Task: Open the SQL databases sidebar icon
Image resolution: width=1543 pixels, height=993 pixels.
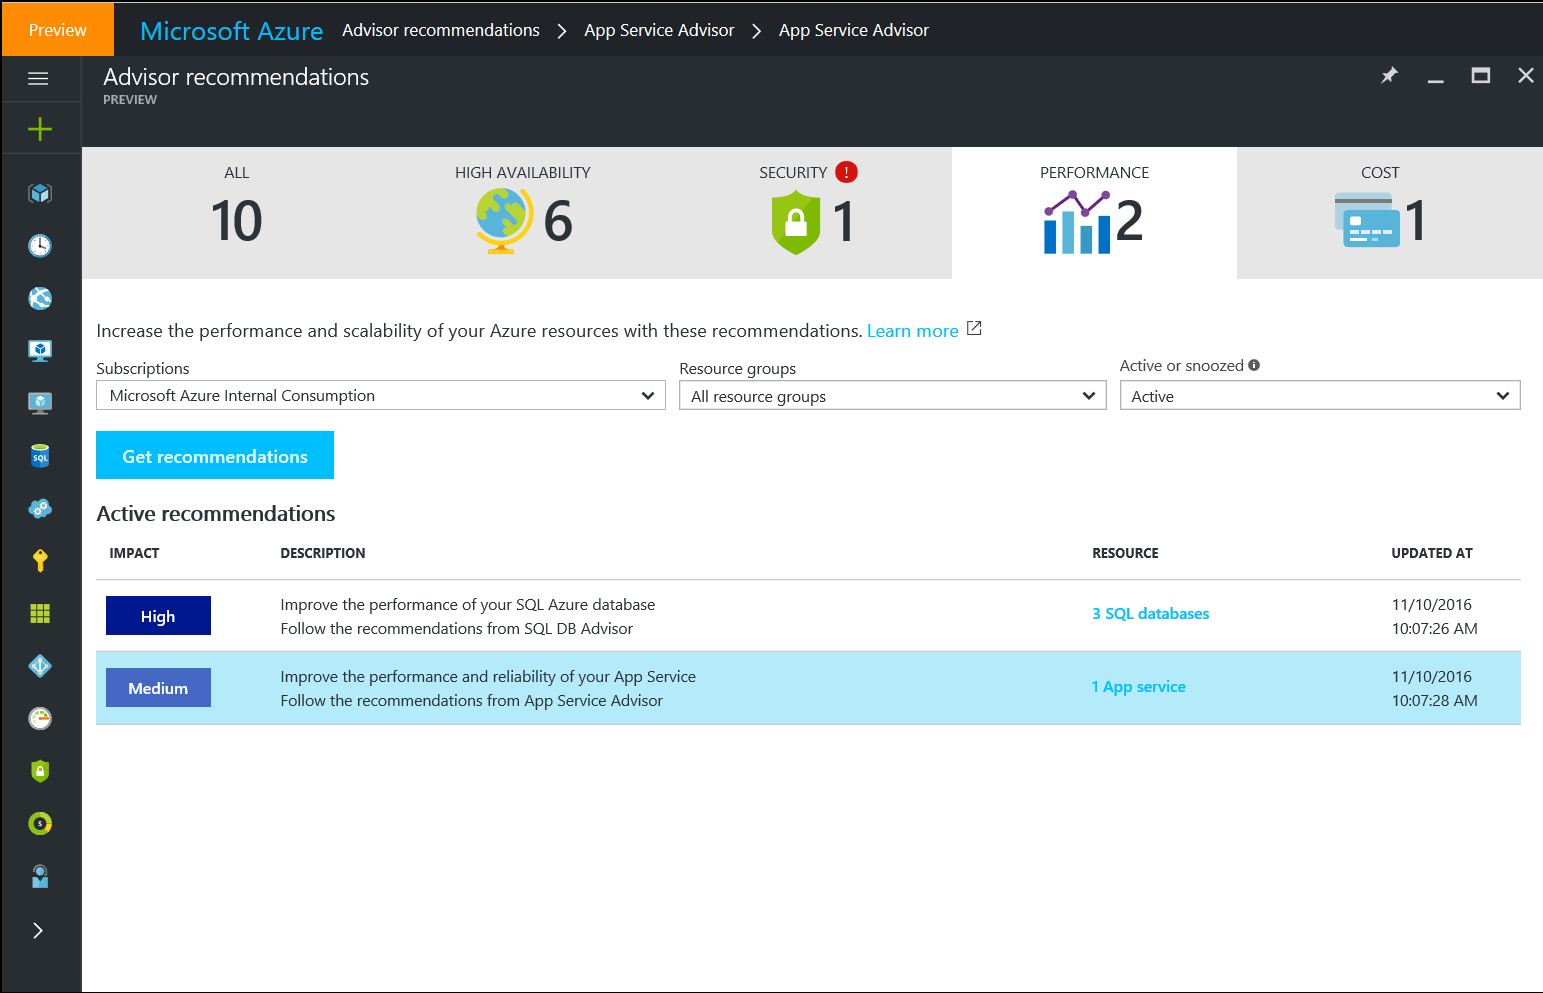Action: [40, 456]
